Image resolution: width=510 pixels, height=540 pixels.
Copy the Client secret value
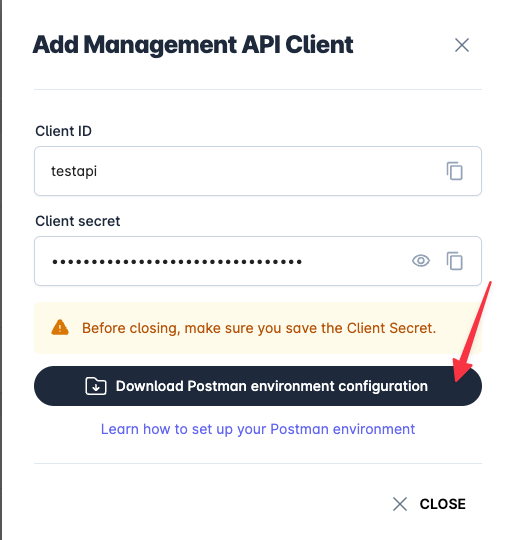coord(454,261)
